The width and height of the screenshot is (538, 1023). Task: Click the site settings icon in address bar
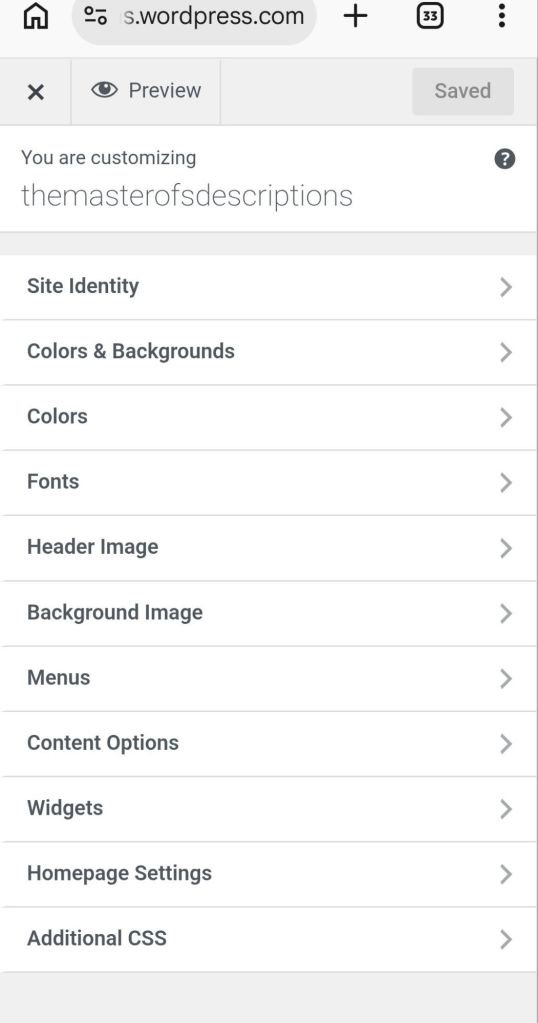pos(95,15)
